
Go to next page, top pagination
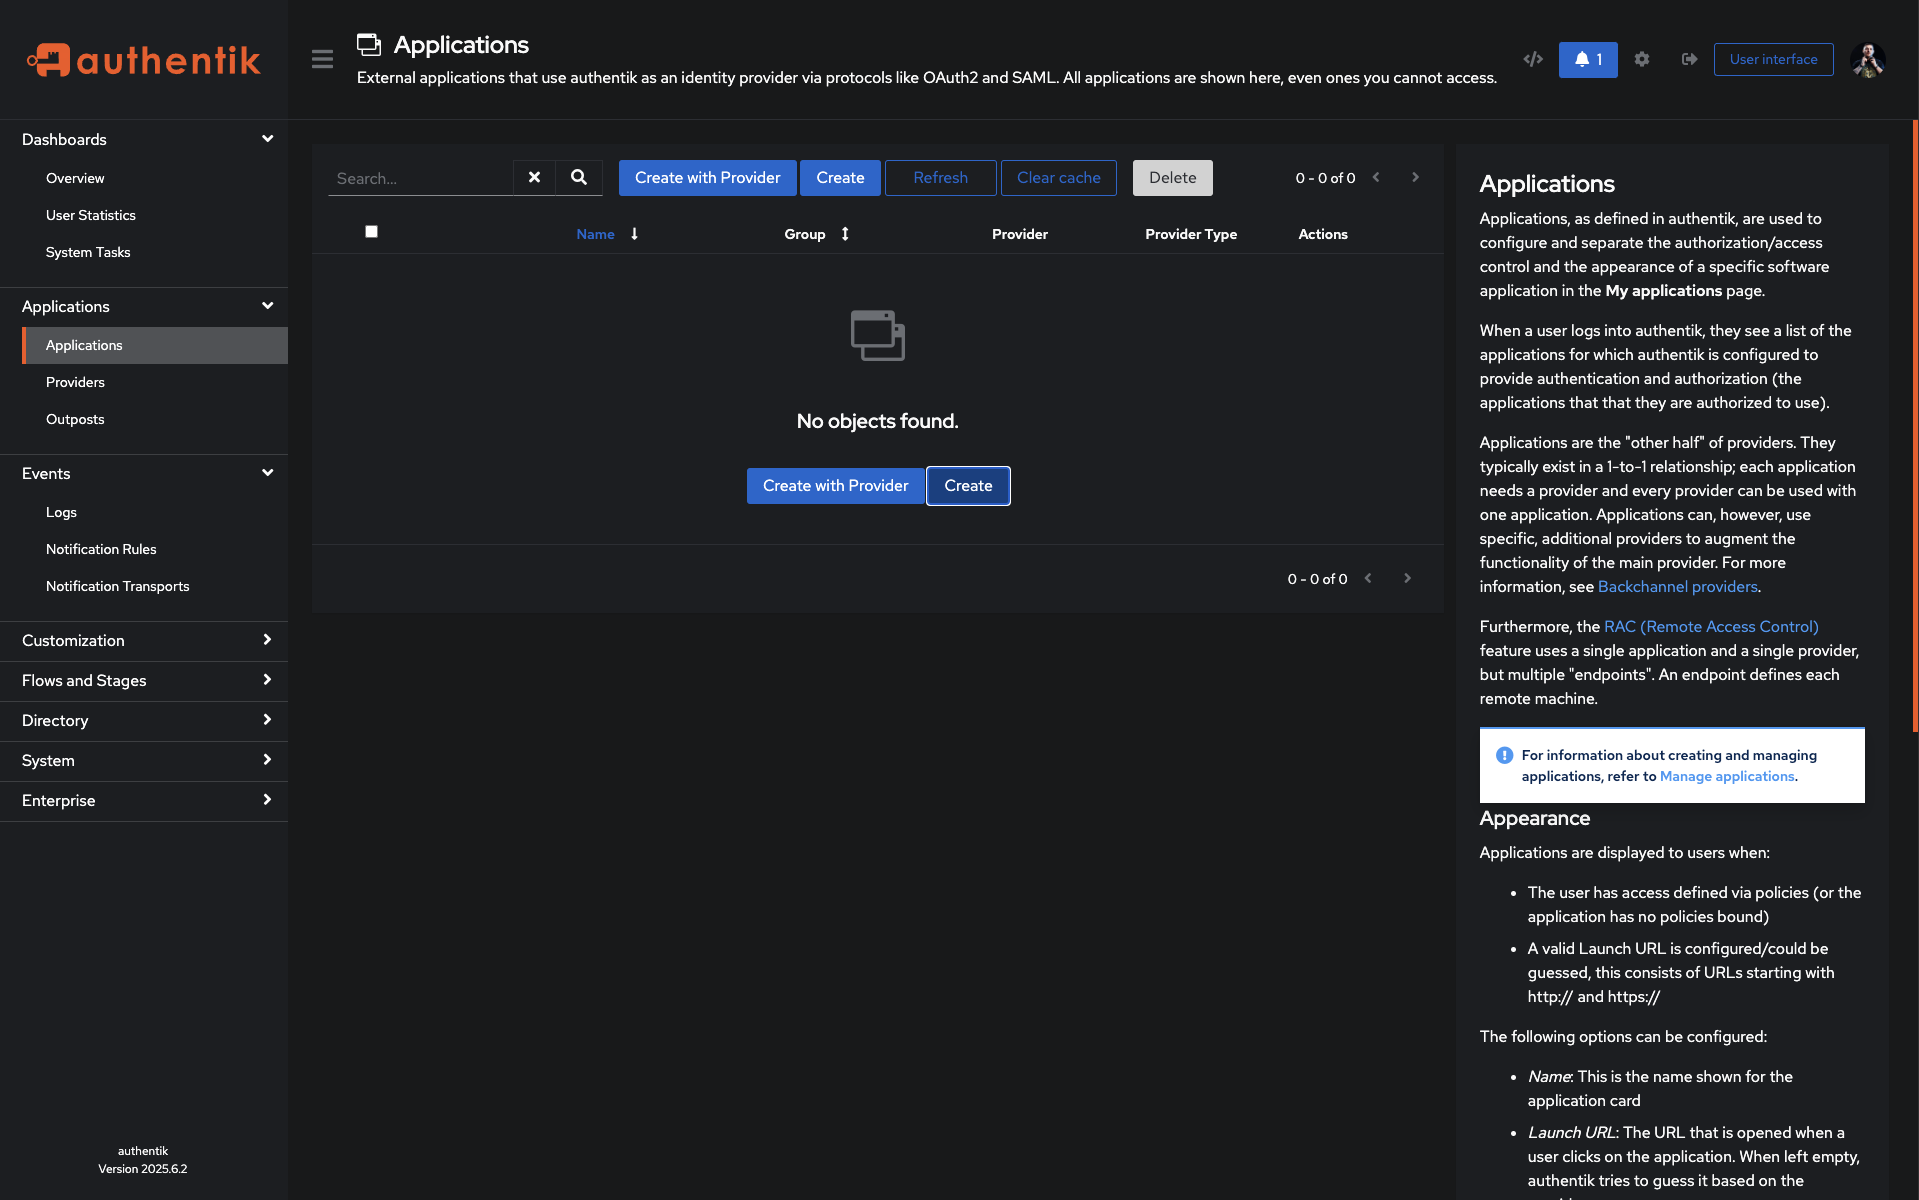pyautogui.click(x=1415, y=177)
